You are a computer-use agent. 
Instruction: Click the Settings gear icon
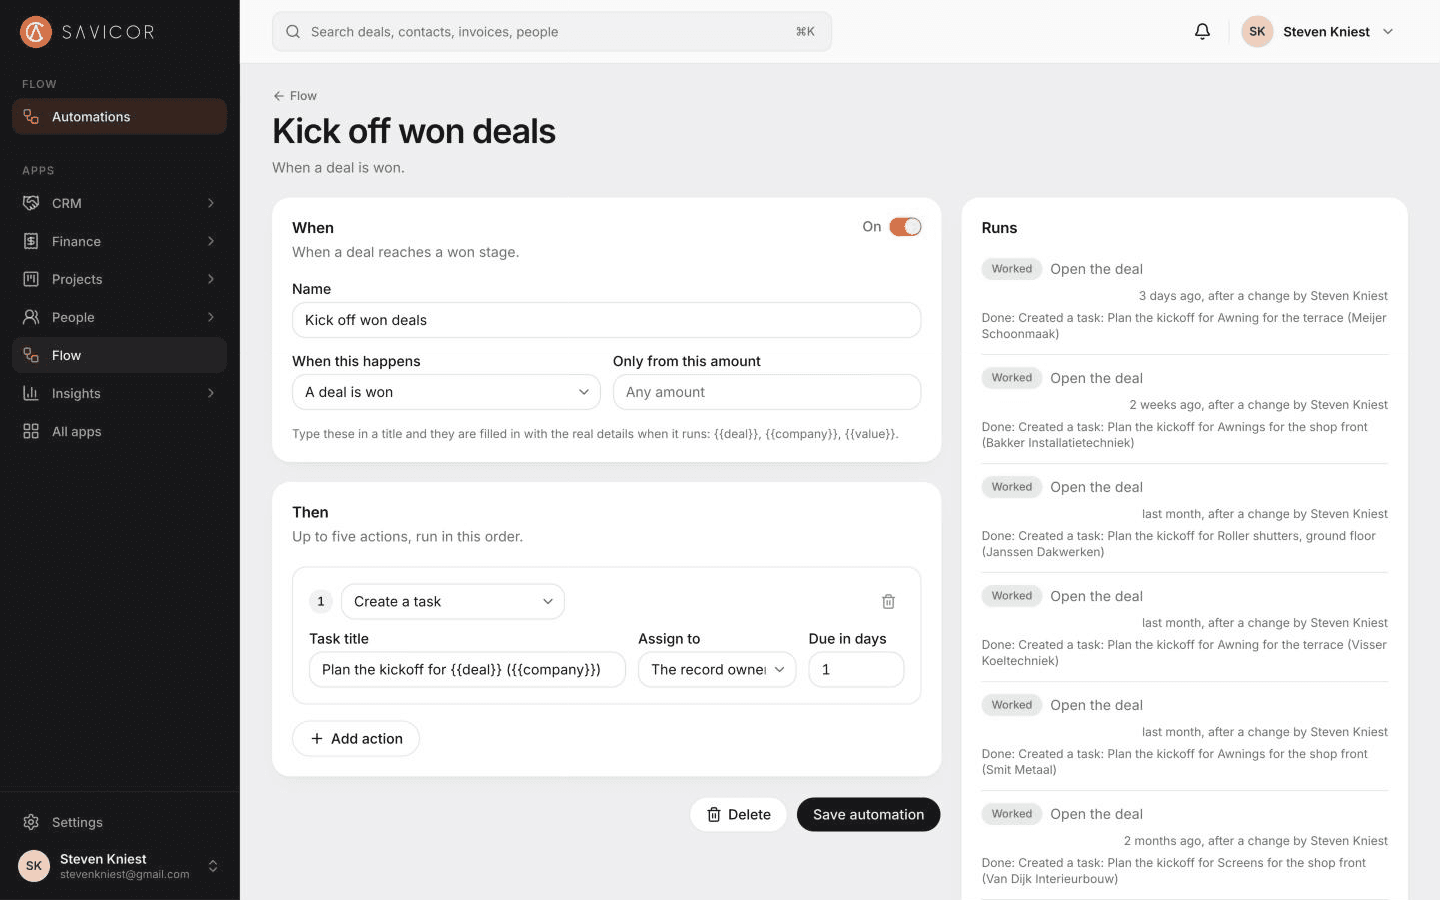click(x=31, y=822)
